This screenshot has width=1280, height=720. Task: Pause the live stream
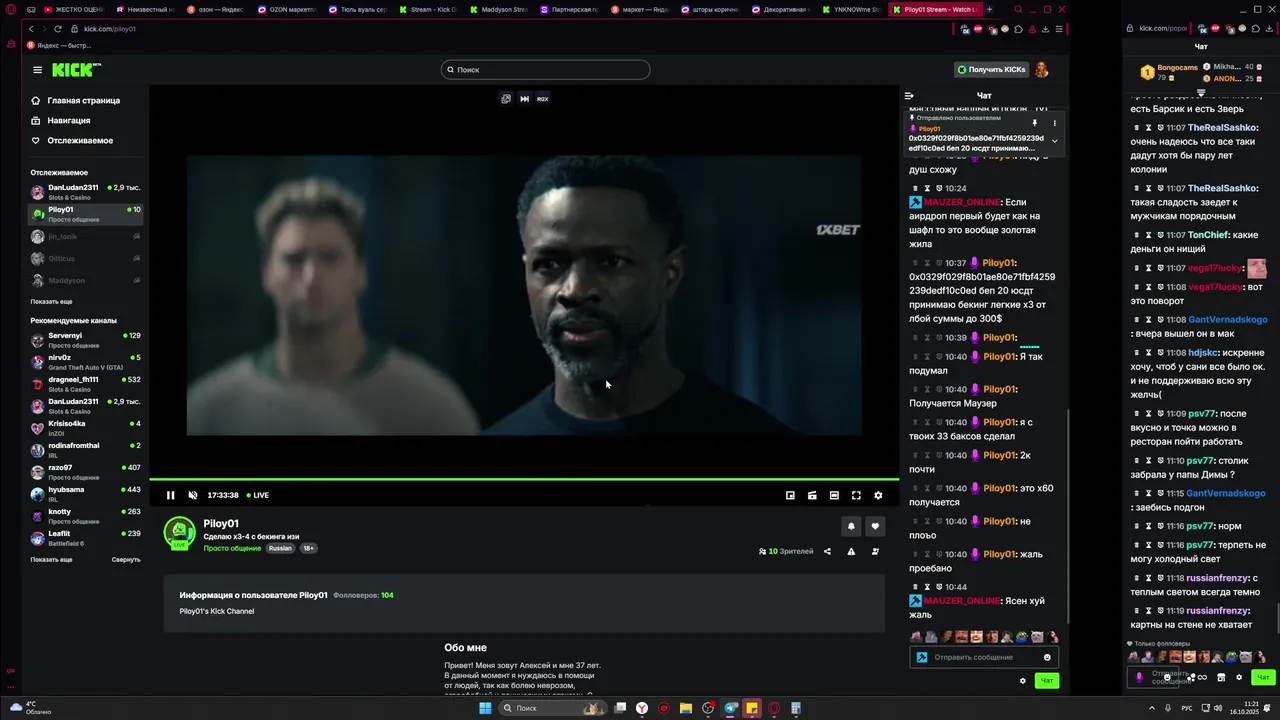coord(170,495)
